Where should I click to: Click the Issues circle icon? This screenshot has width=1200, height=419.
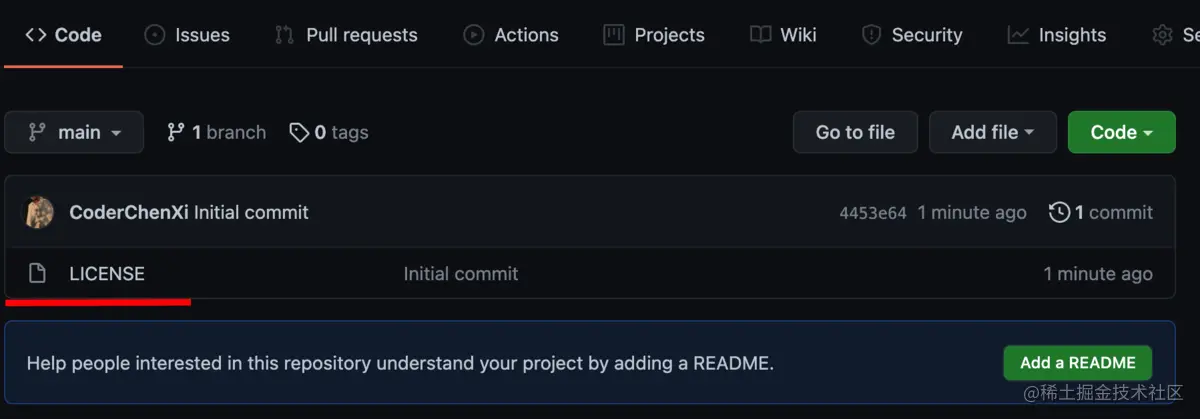[155, 35]
